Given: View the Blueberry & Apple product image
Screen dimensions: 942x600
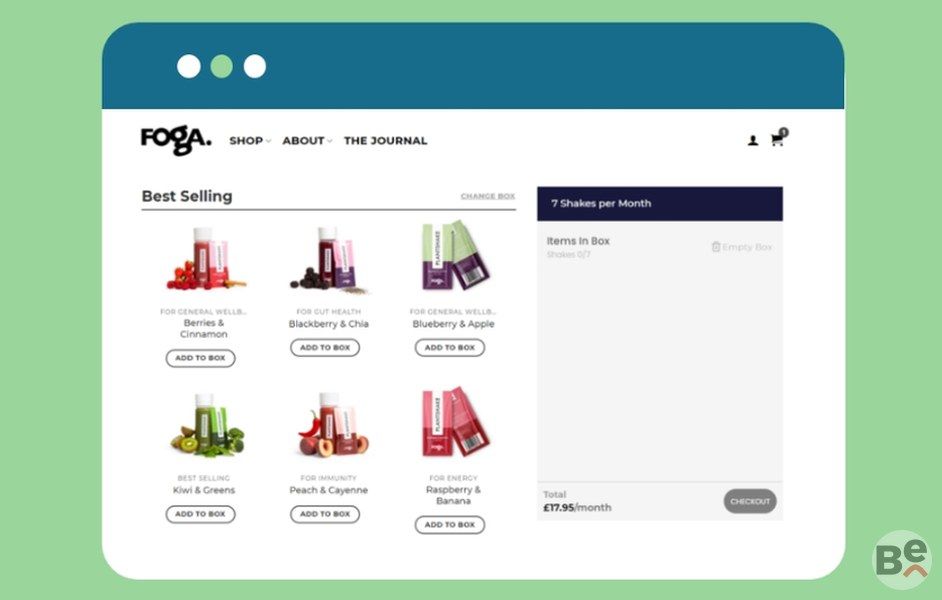Looking at the screenshot, I should 455,256.
